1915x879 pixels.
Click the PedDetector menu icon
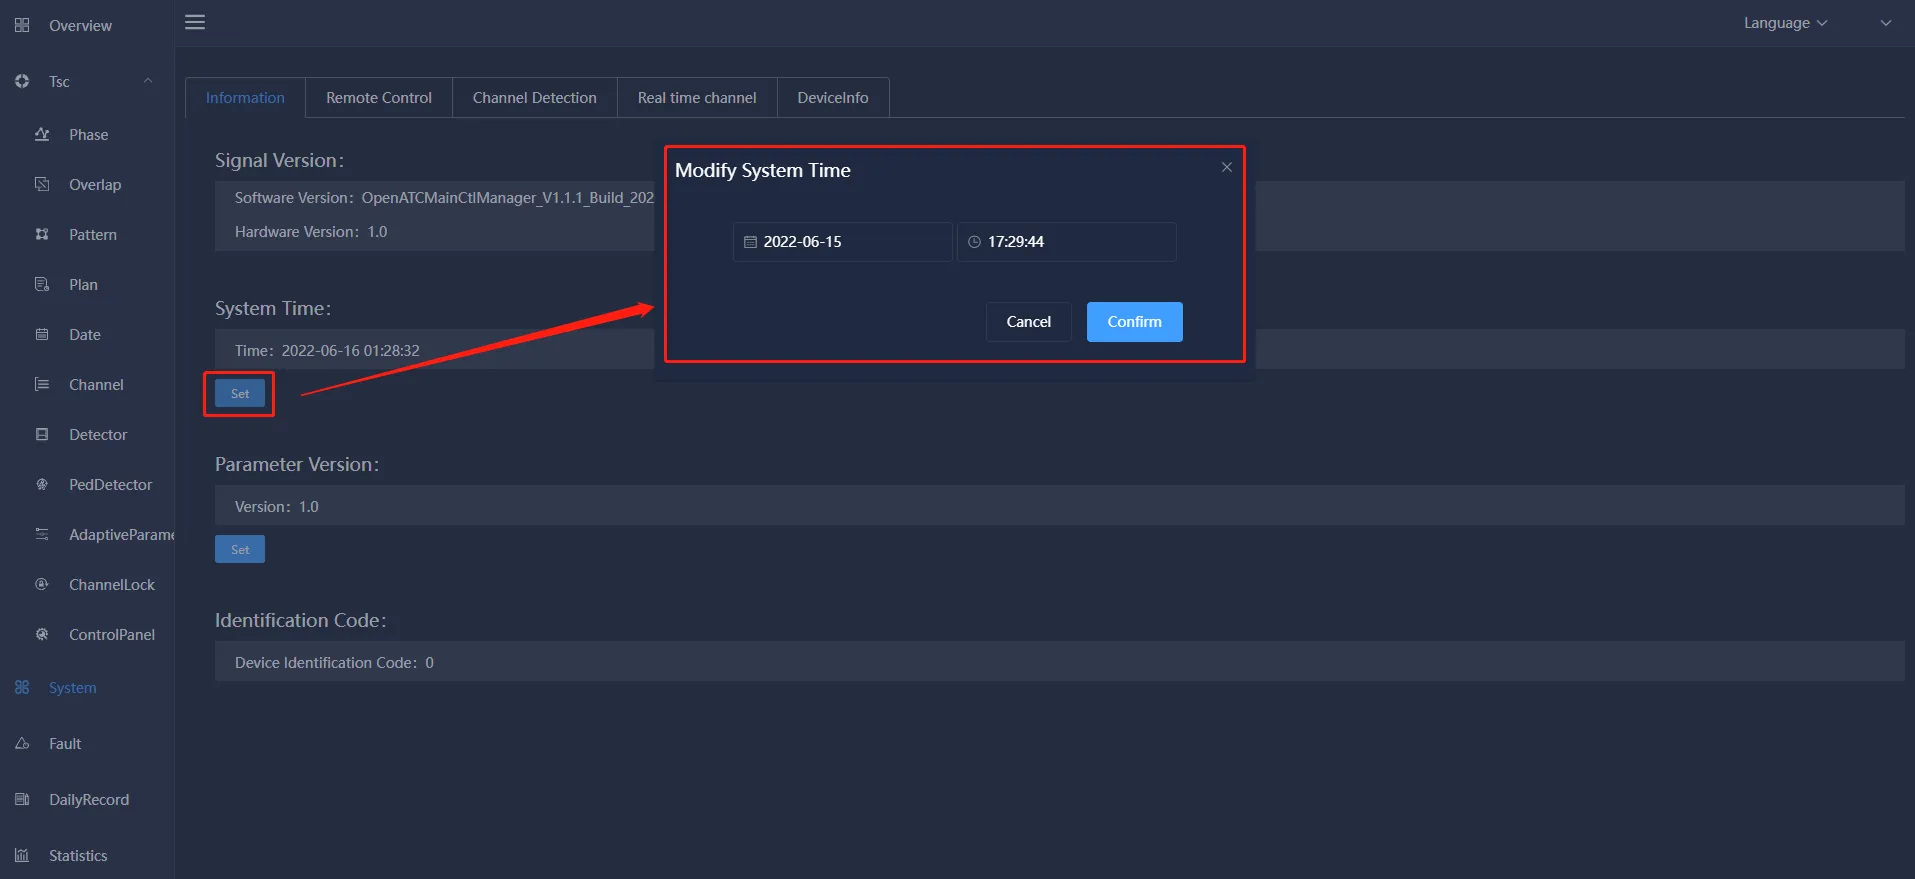pyautogui.click(x=42, y=484)
